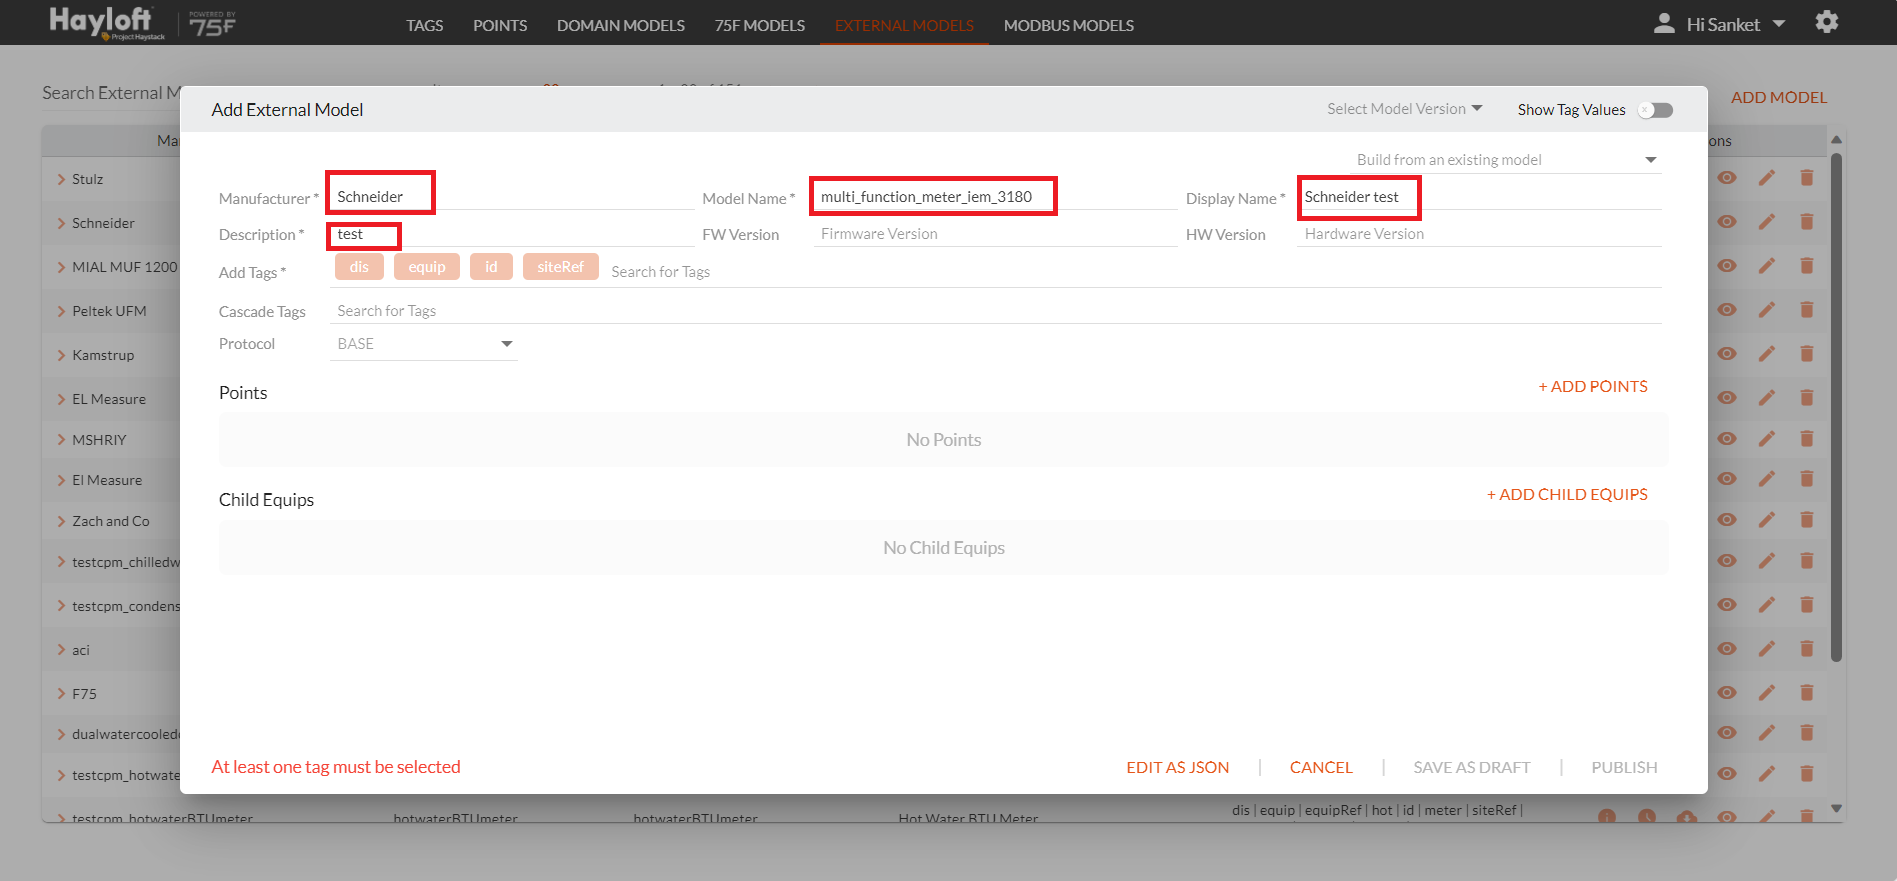This screenshot has height=881, width=1897.
Task: Click the + ADD CHILD EQUIPS link
Action: (1567, 494)
